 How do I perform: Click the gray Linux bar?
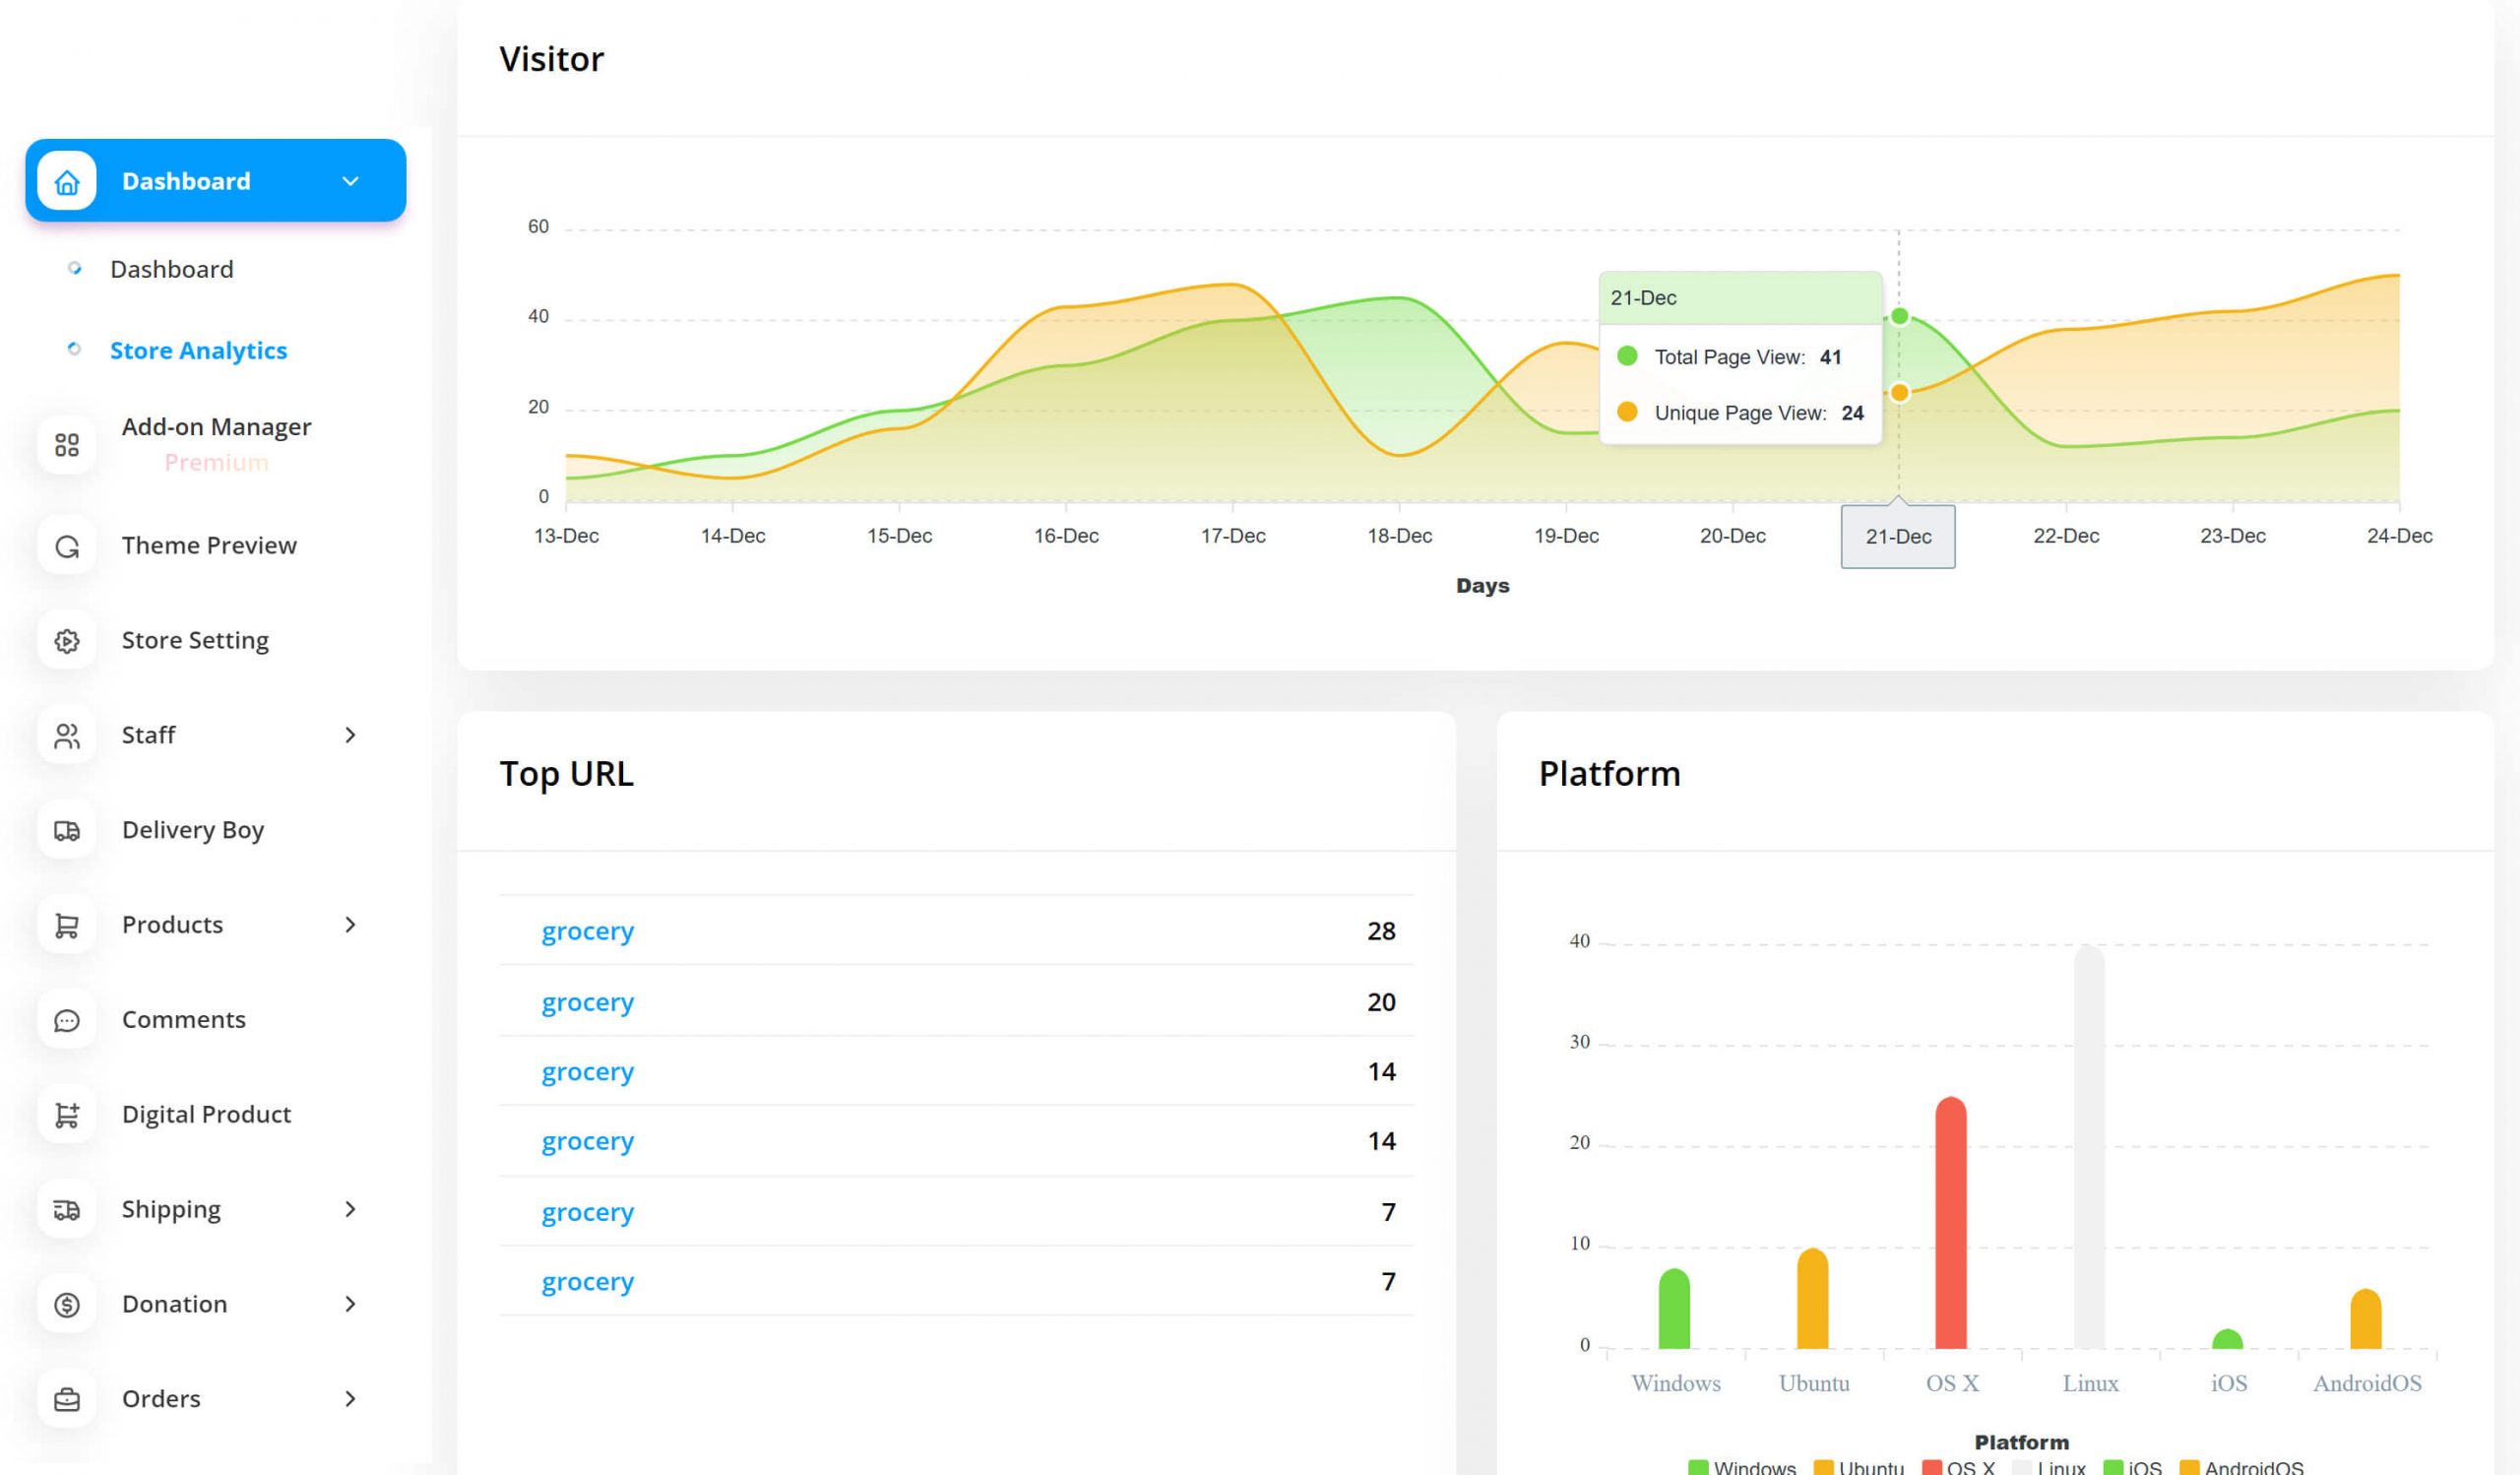pos(2089,1146)
